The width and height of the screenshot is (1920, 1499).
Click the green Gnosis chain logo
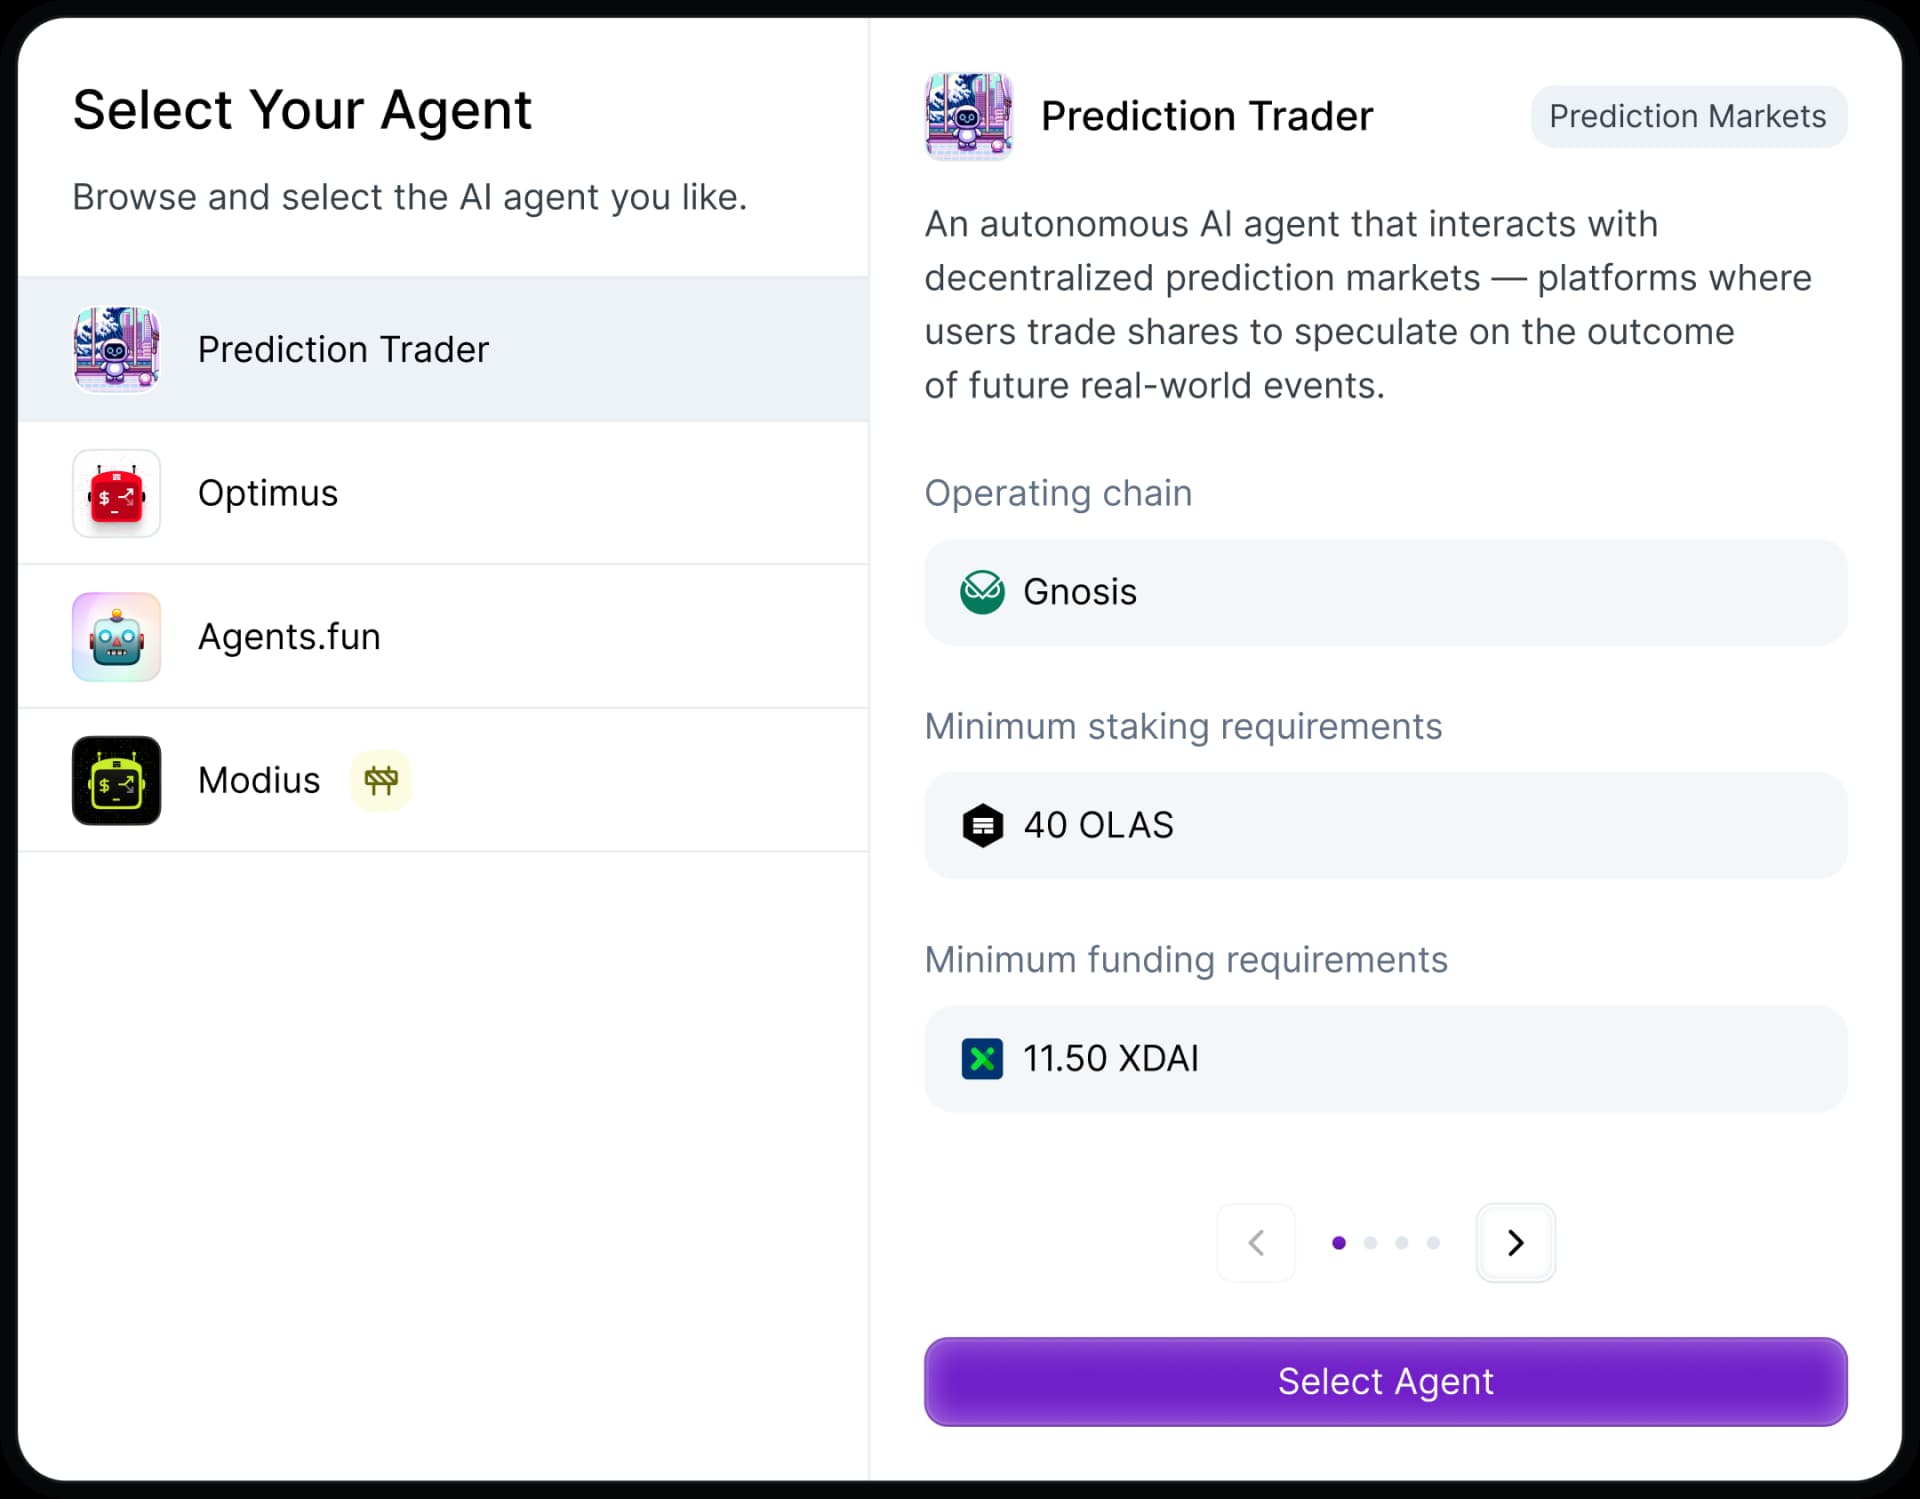pyautogui.click(x=982, y=592)
